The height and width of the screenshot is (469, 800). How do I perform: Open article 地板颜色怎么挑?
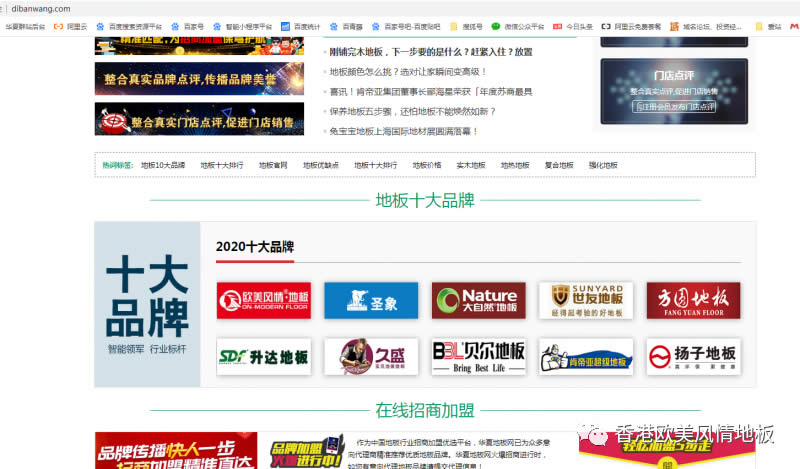[x=408, y=72]
